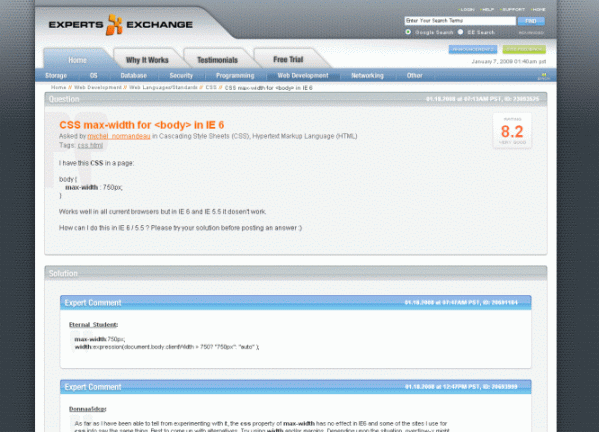This screenshot has width=599, height=432.
Task: Open the Security category menu
Action: [181, 76]
